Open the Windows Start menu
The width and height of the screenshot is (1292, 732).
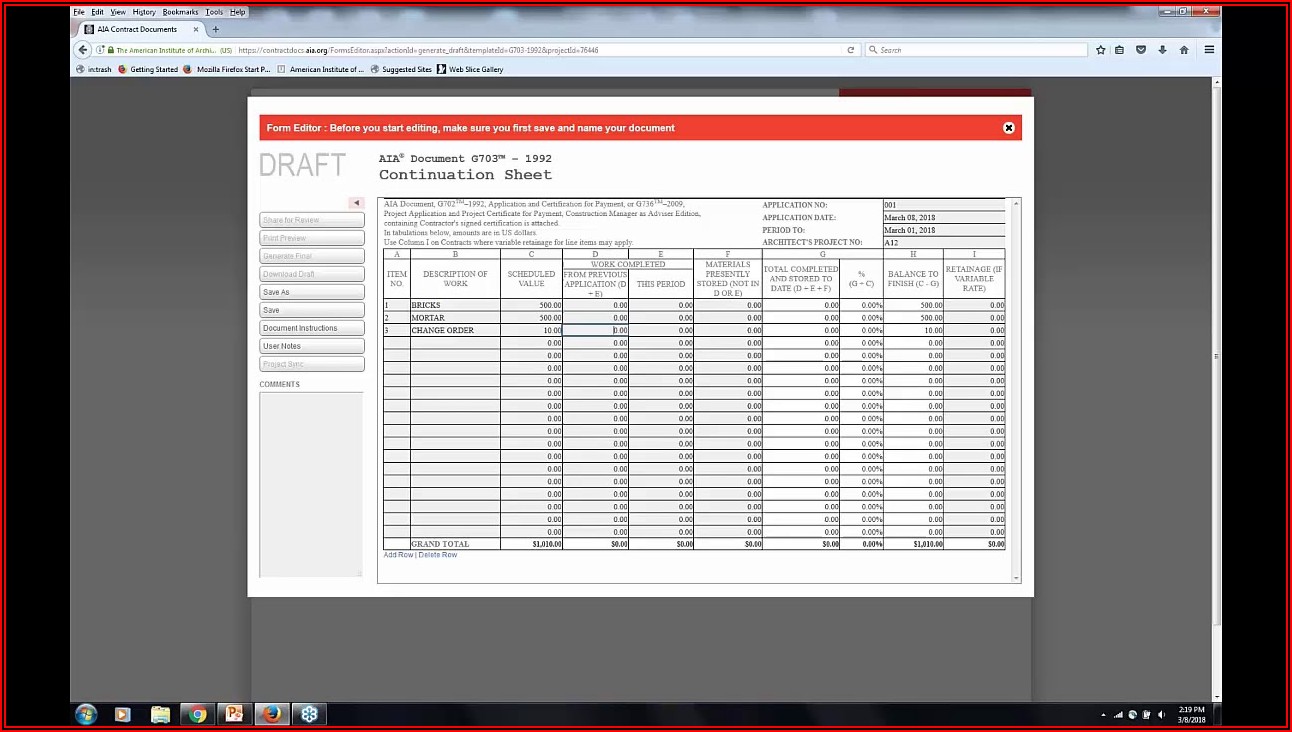[x=86, y=714]
